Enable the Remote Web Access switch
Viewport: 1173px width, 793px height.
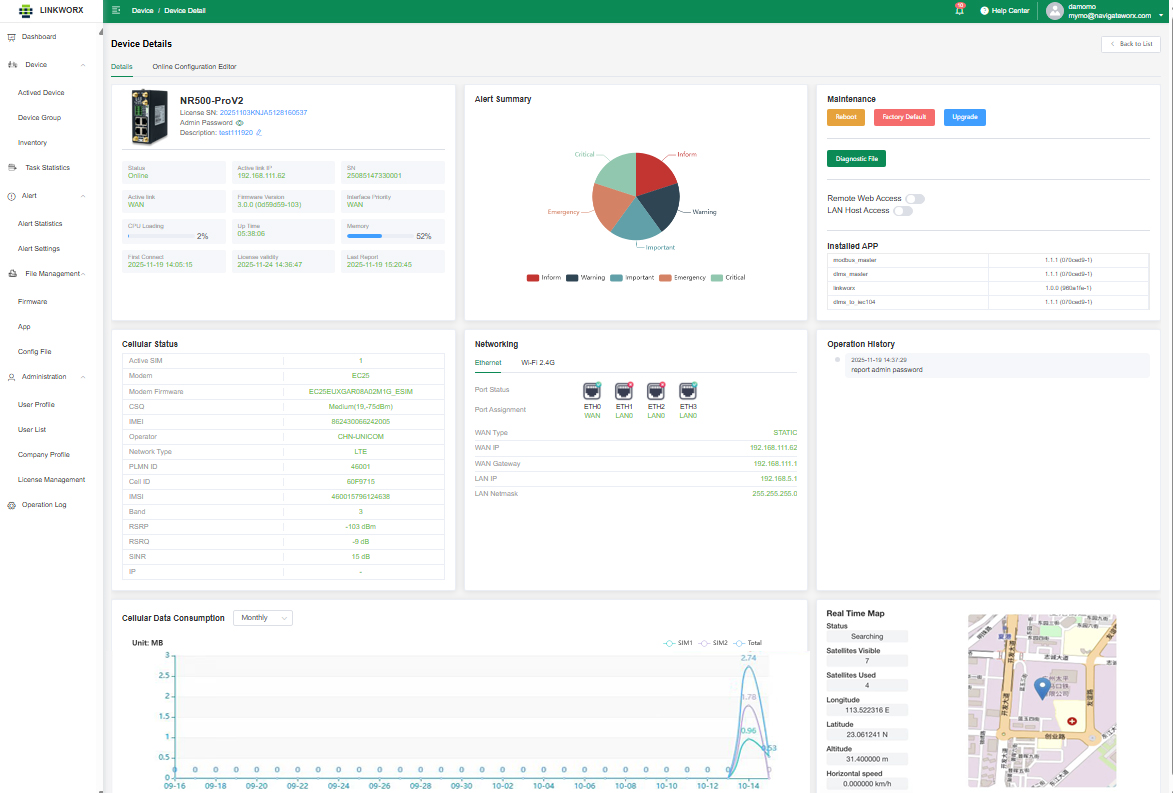[914, 199]
